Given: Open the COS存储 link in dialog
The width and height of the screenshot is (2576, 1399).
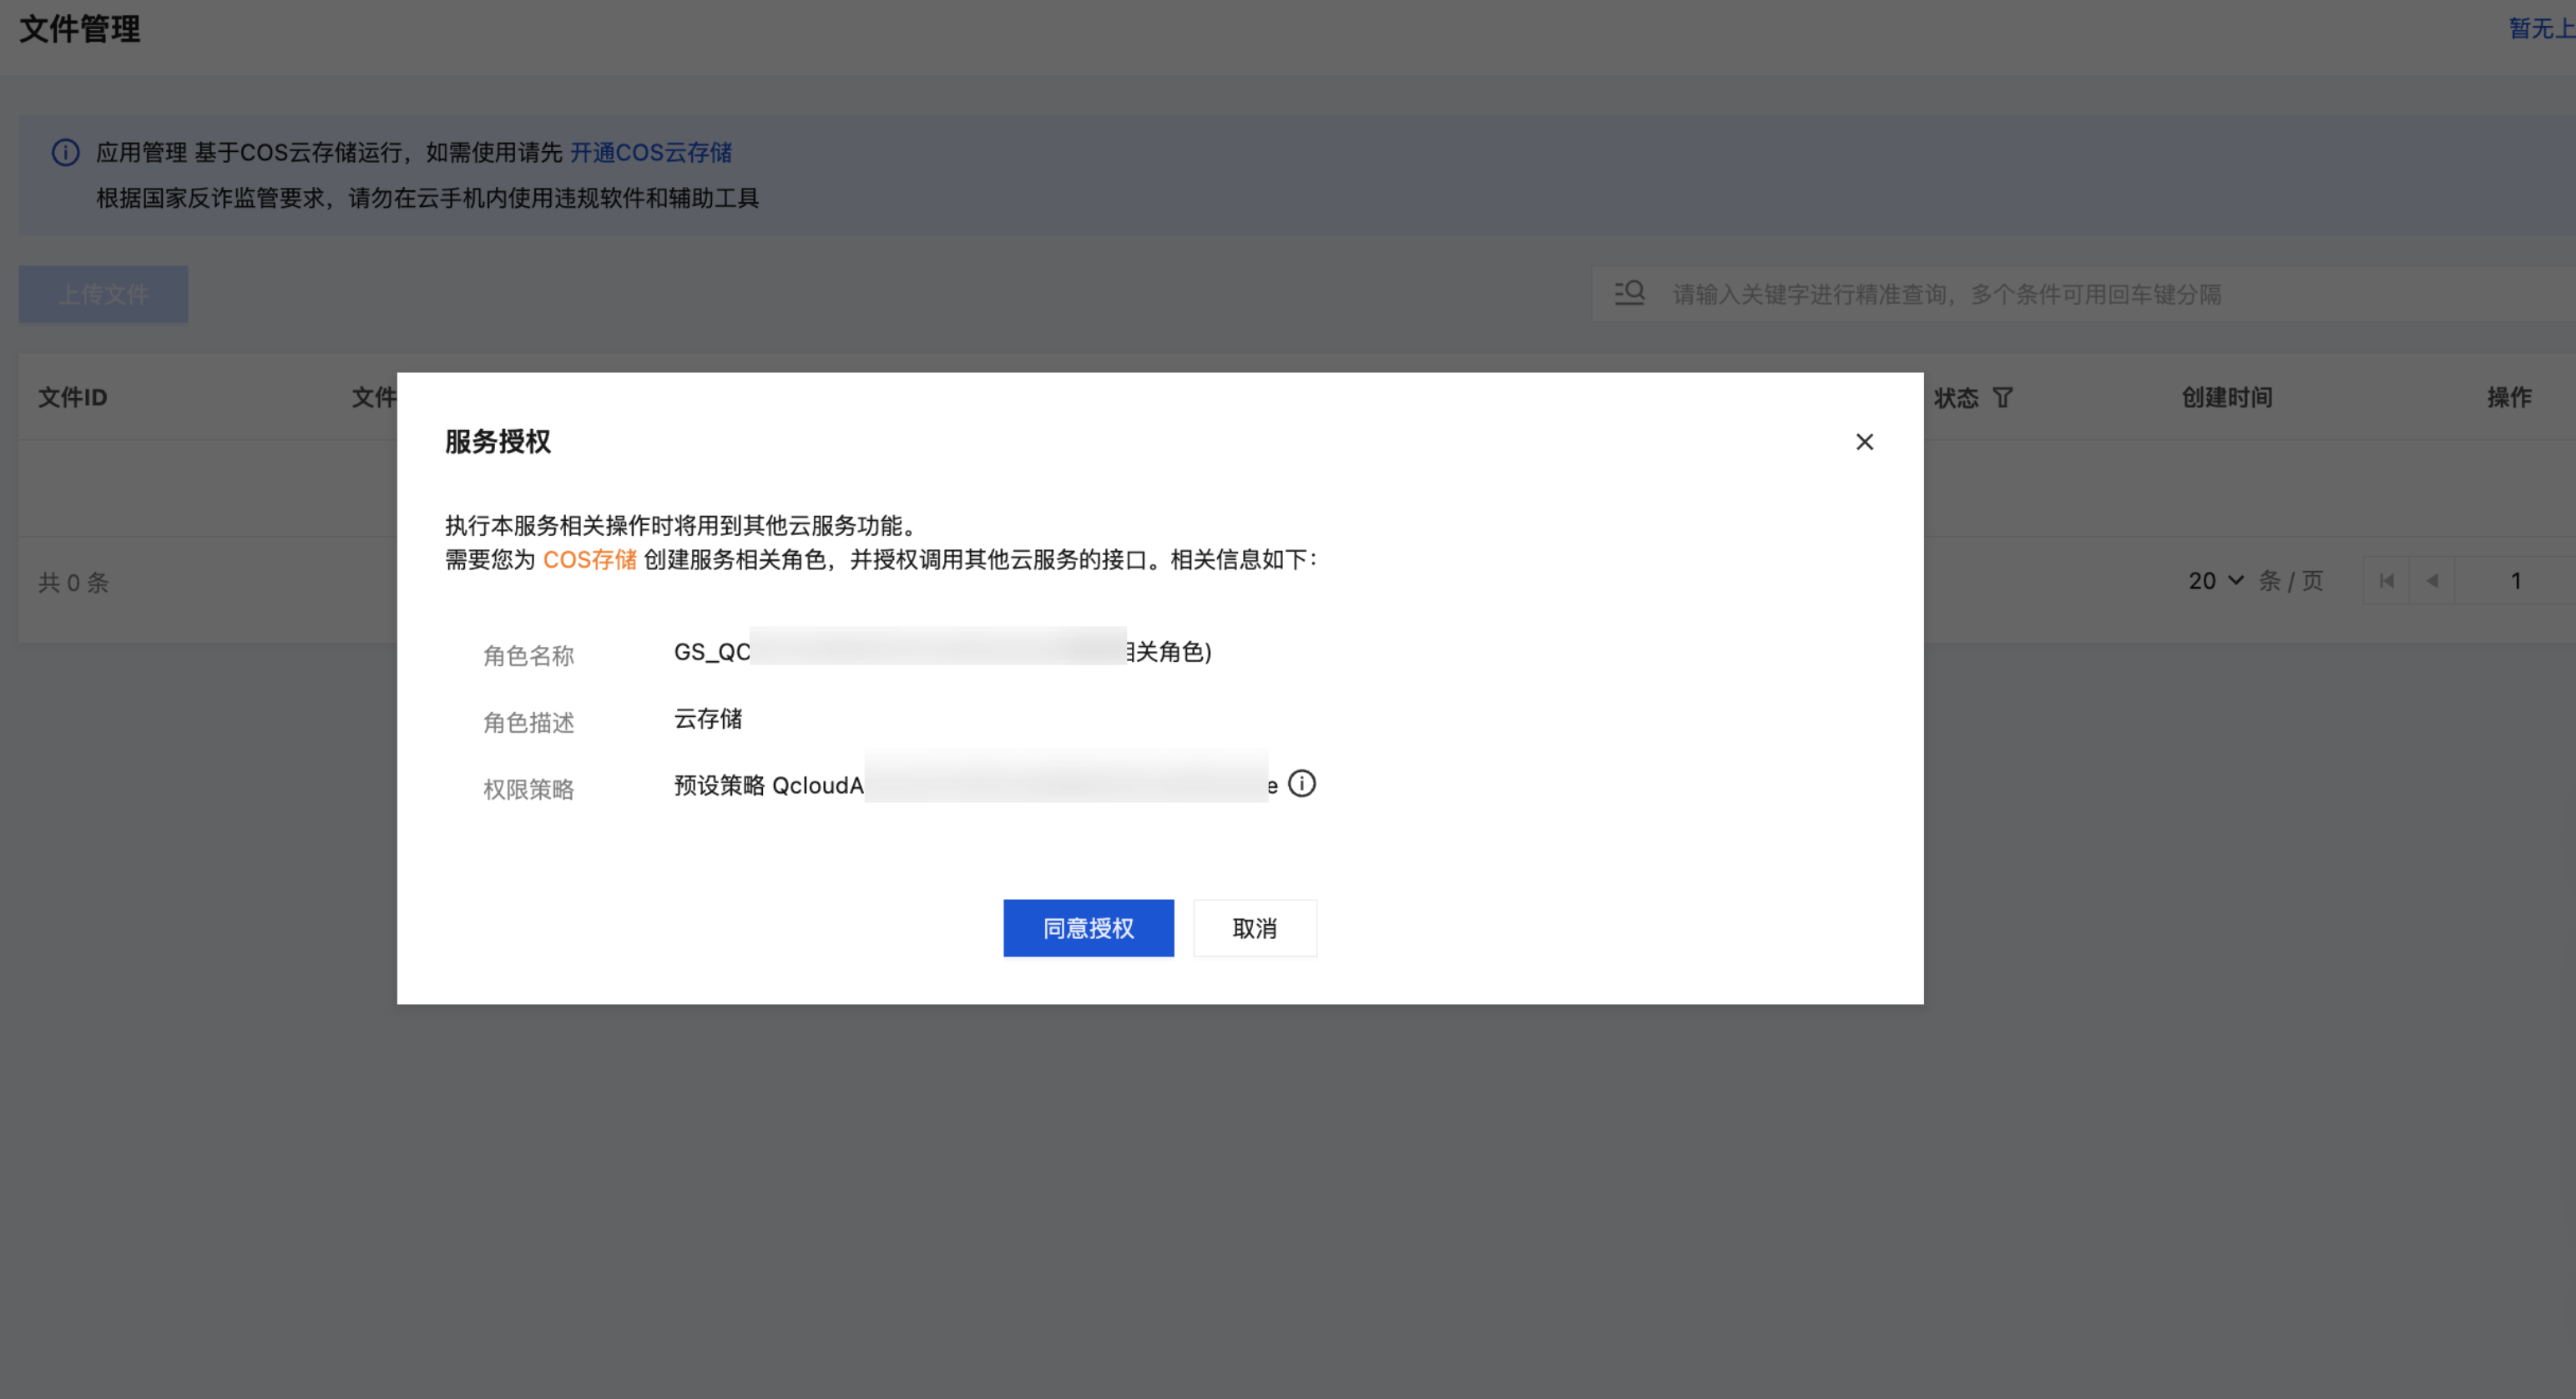Looking at the screenshot, I should pyautogui.click(x=589, y=559).
